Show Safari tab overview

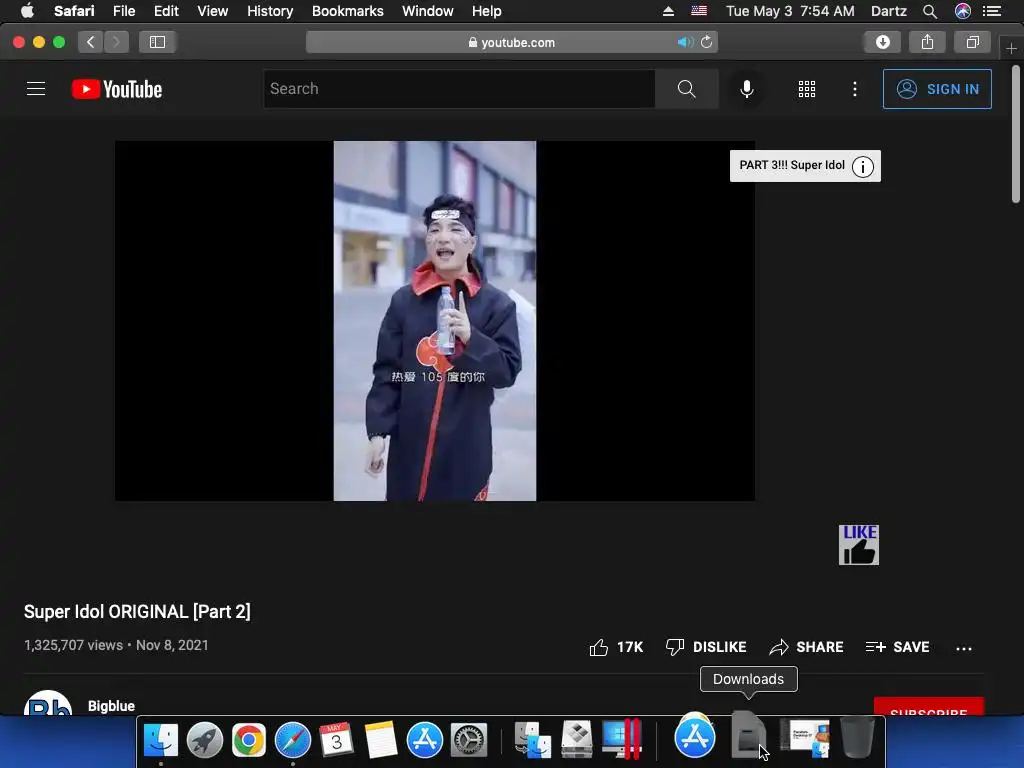pos(972,42)
